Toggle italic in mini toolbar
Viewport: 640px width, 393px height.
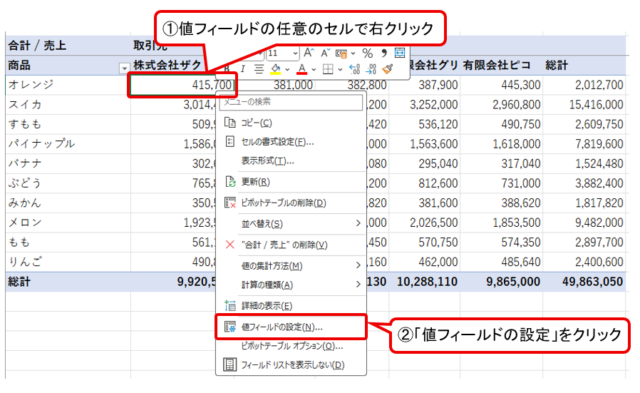pyautogui.click(x=243, y=69)
